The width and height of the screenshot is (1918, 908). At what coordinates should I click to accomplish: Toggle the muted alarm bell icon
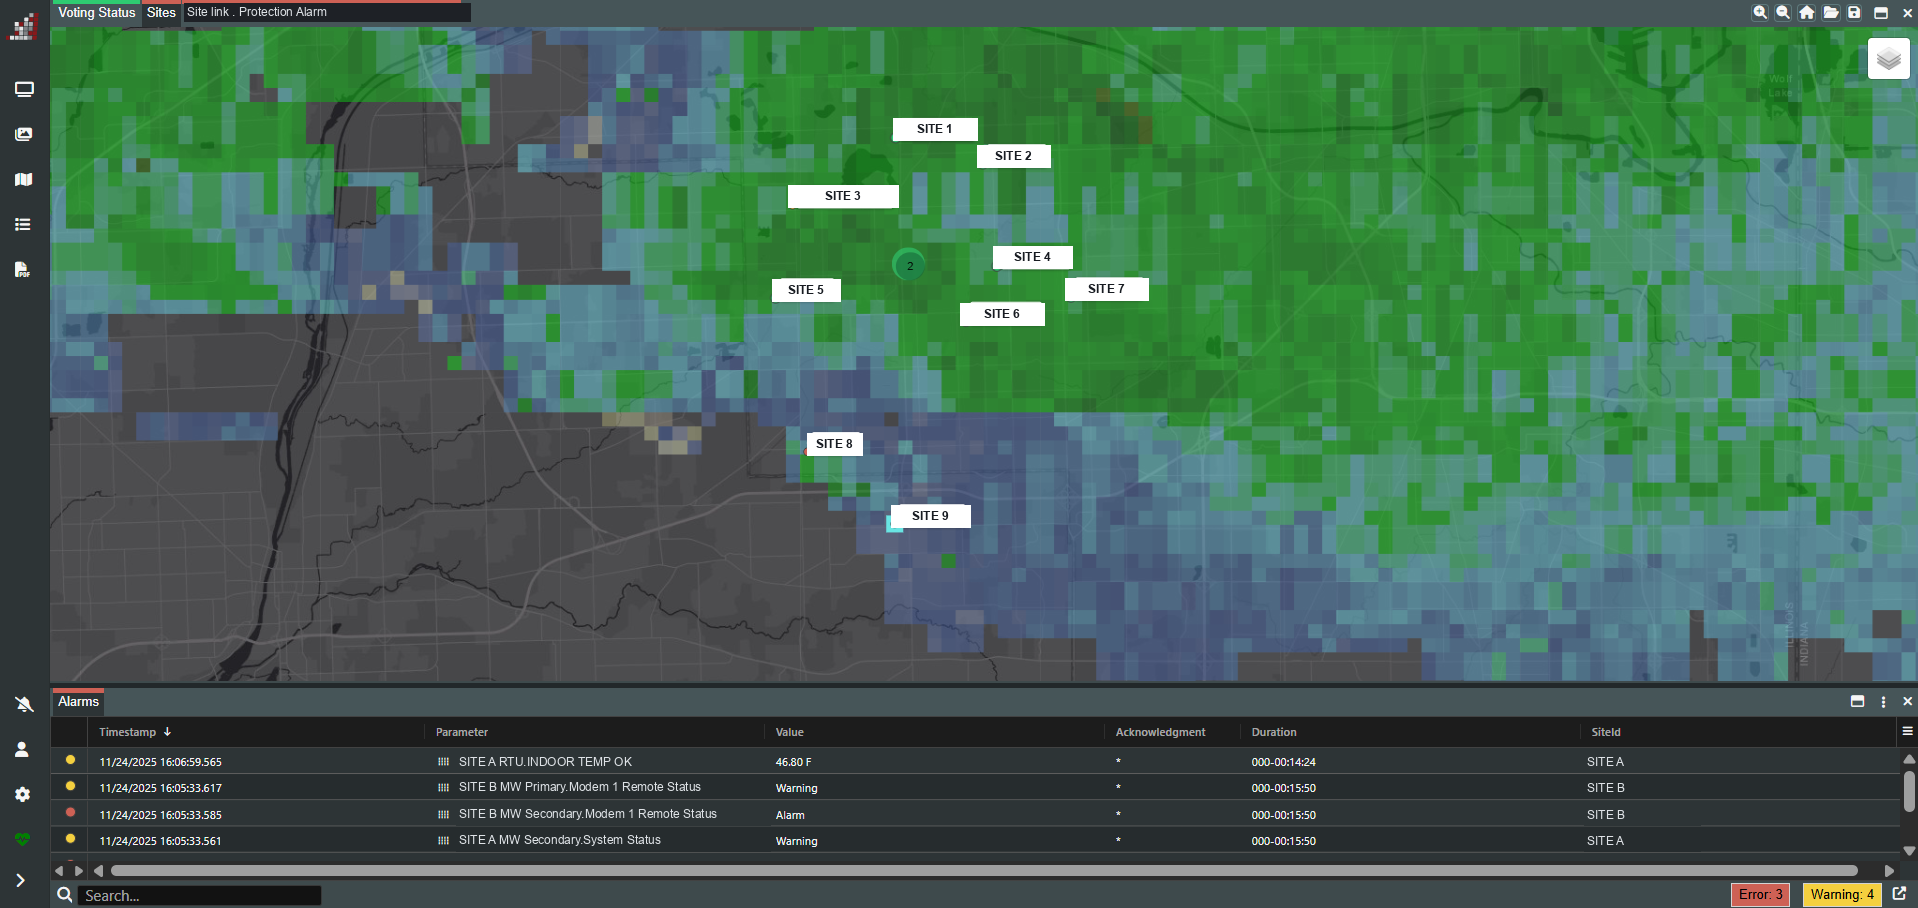[24, 704]
